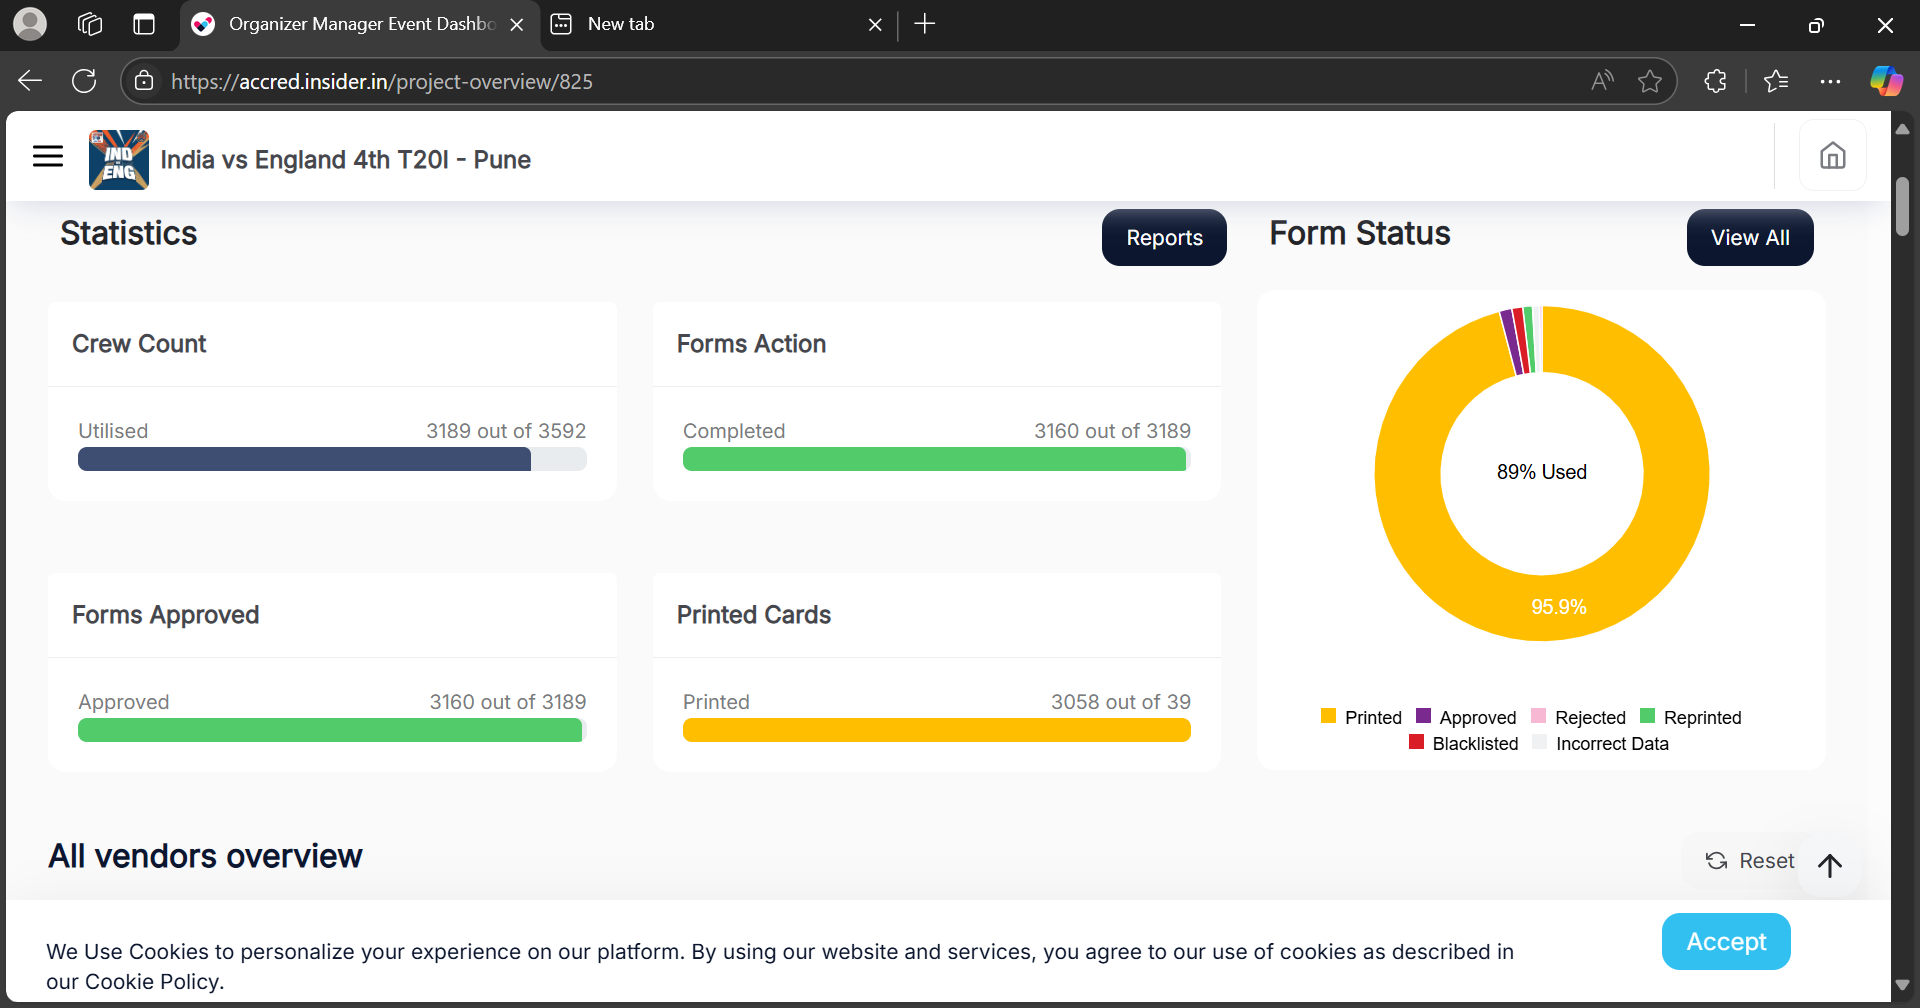Toggle Approved legend item in chart
This screenshot has height=1008, width=1920.
tap(1466, 717)
